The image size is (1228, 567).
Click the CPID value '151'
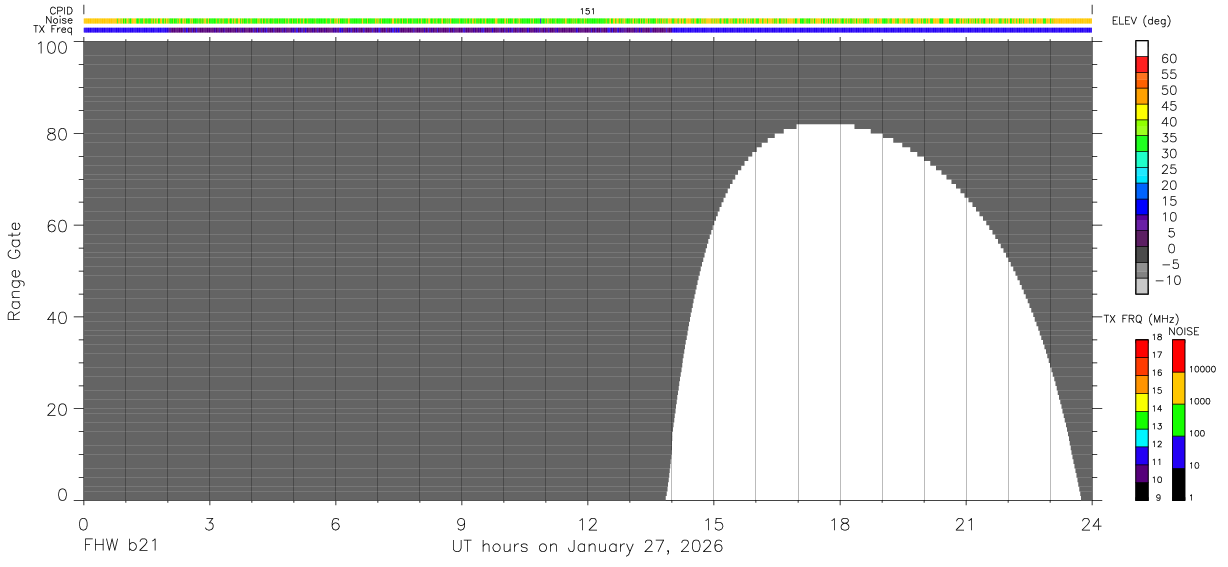click(x=588, y=10)
